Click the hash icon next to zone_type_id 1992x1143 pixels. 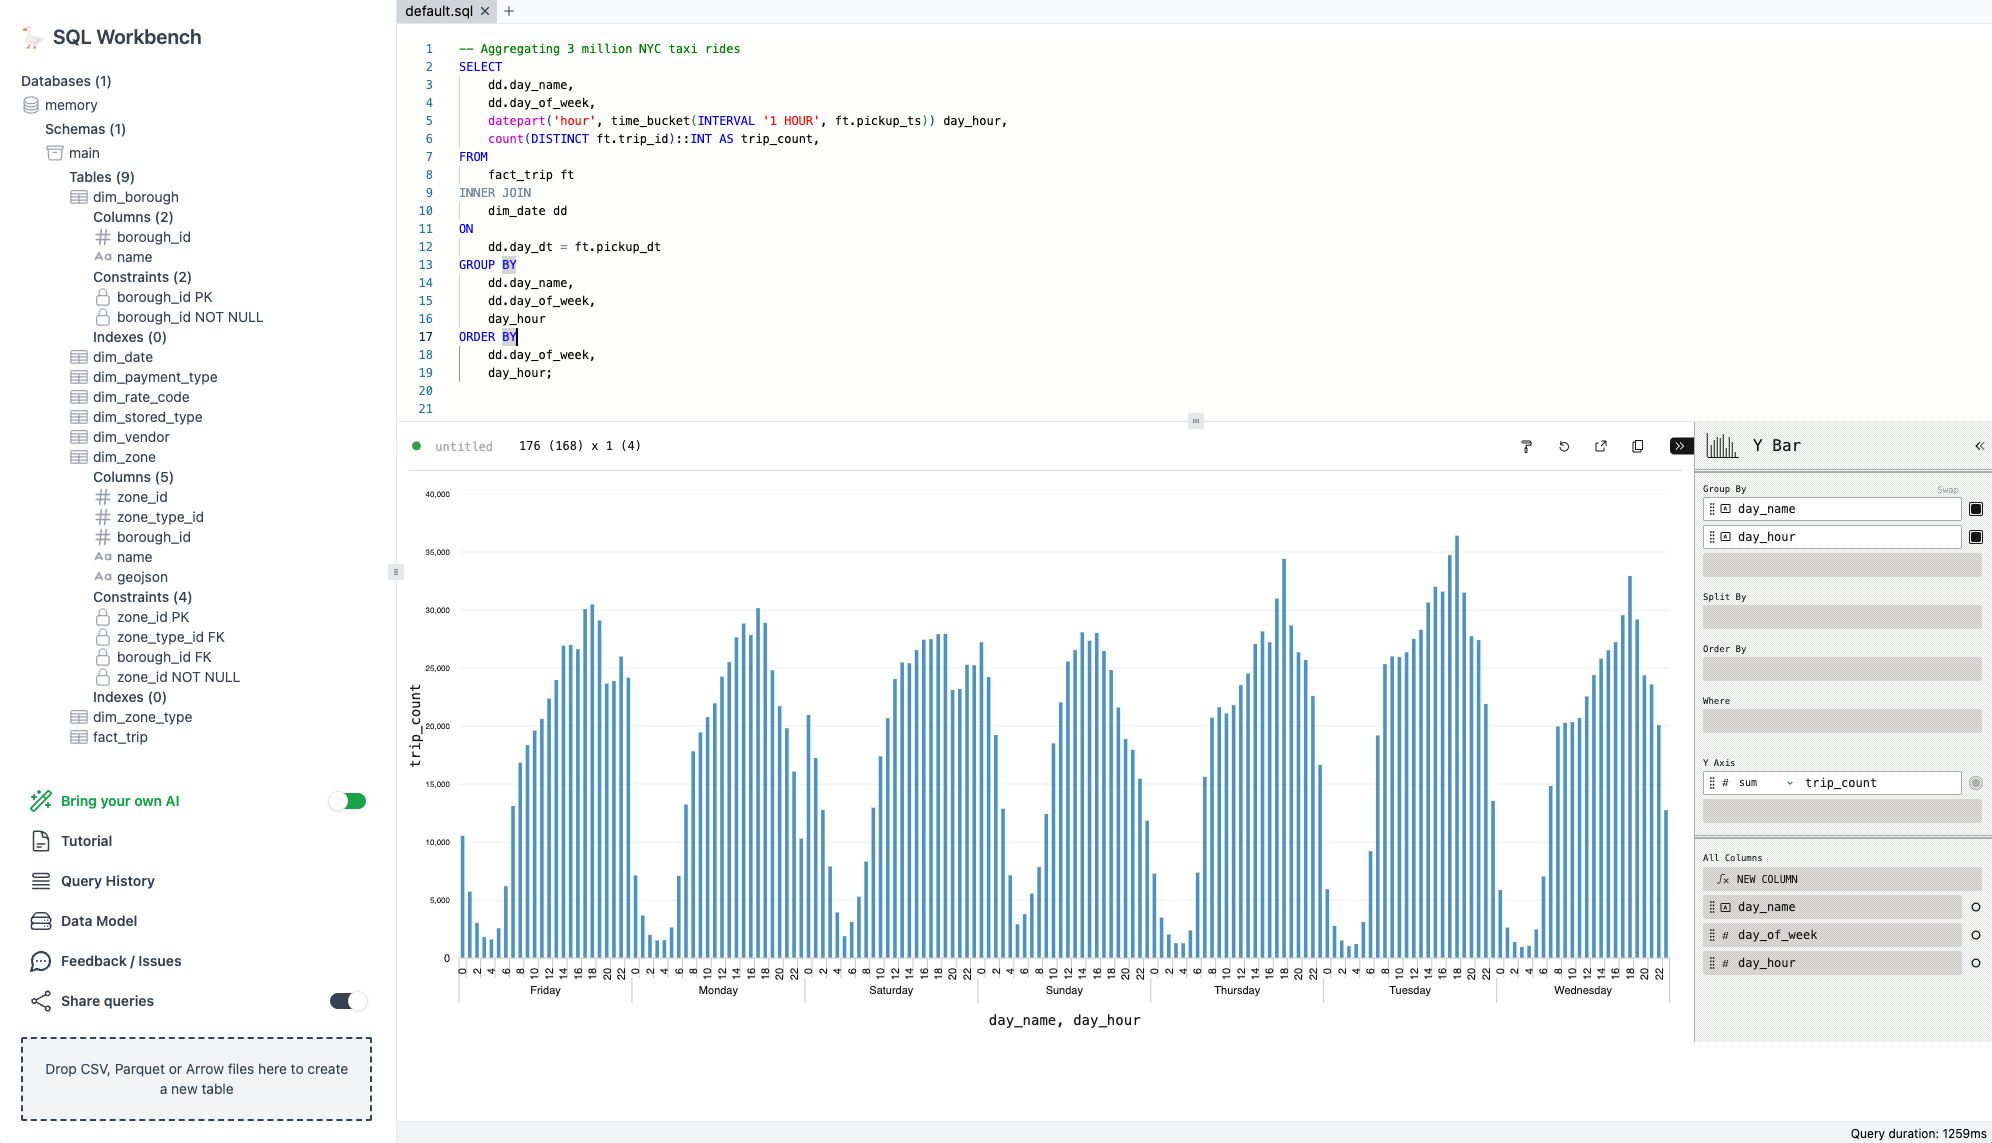(103, 517)
